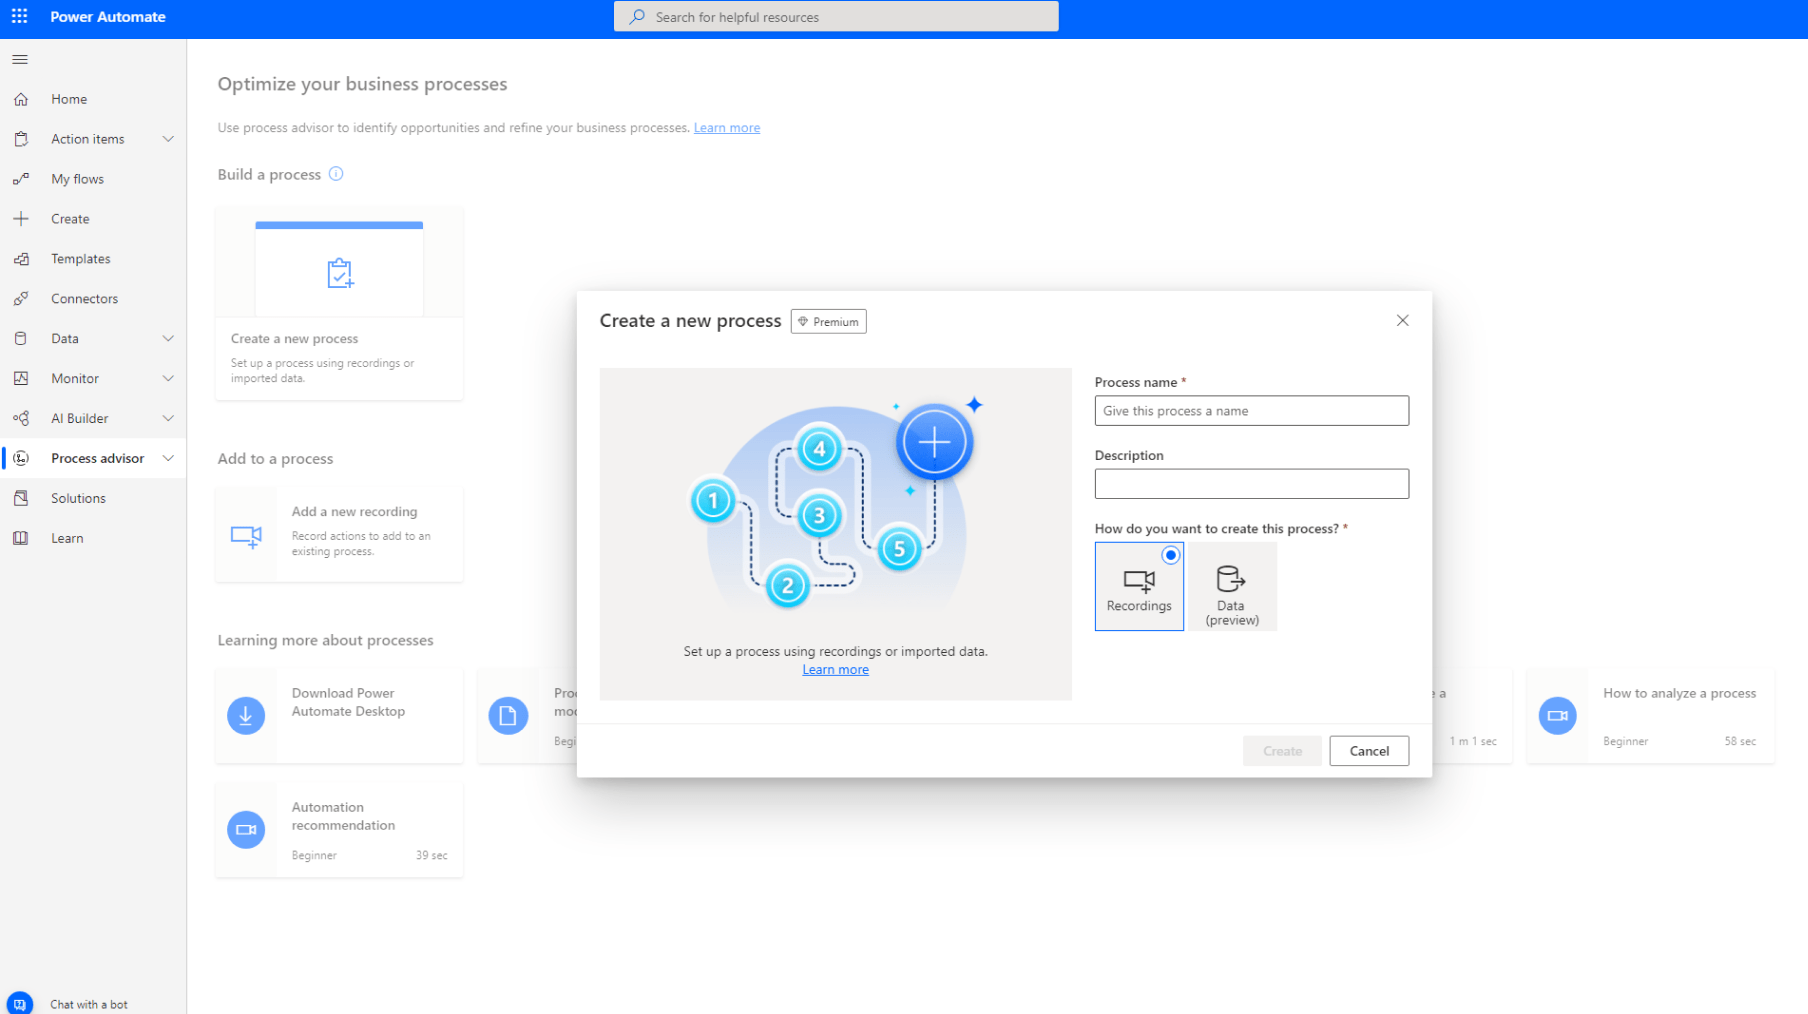The width and height of the screenshot is (1808, 1014).
Task: Expand the Monitor chevron
Action: coord(168,378)
